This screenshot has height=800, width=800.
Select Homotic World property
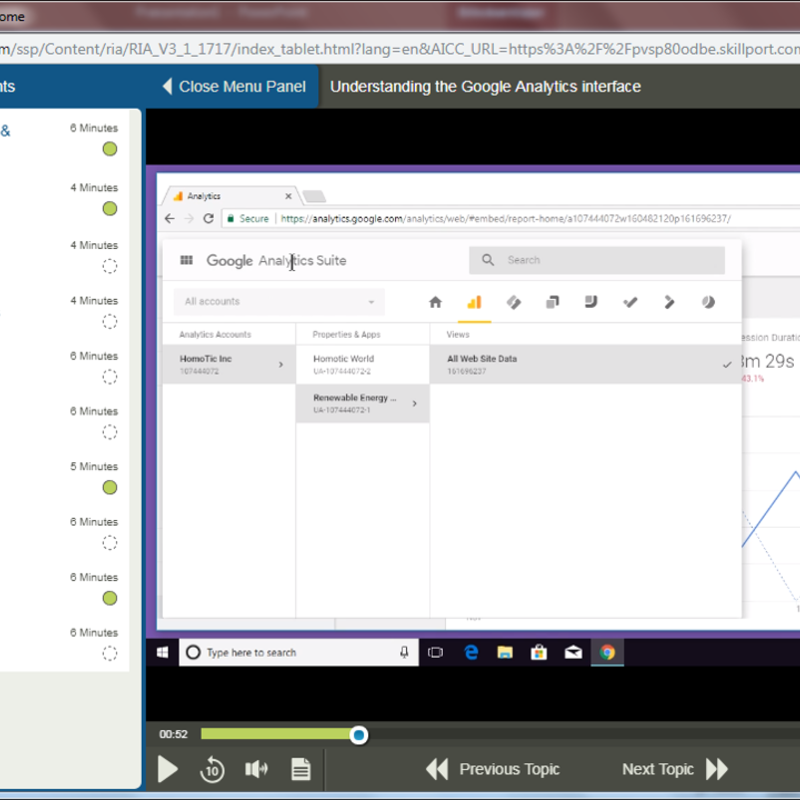362,364
